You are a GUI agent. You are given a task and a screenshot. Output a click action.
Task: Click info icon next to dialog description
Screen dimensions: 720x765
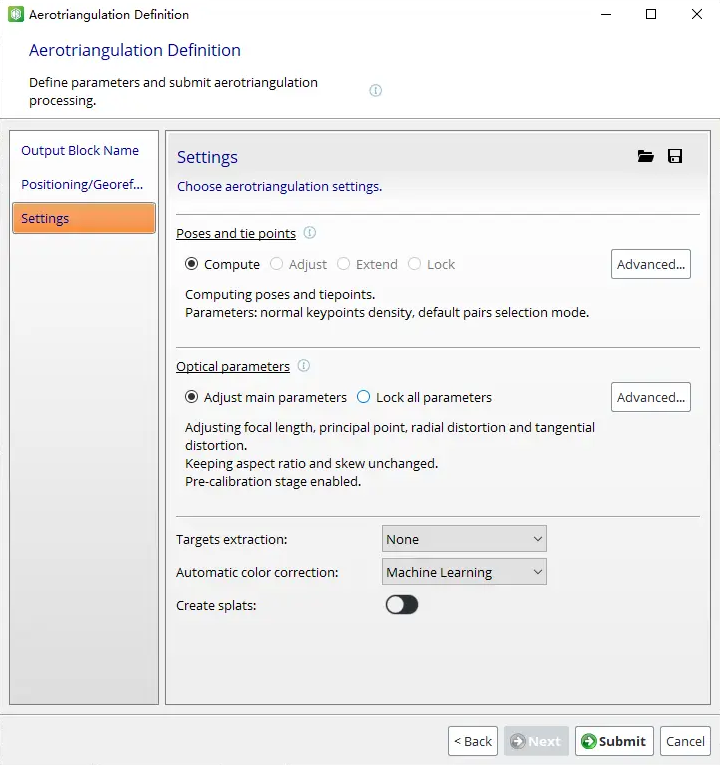coord(376,90)
